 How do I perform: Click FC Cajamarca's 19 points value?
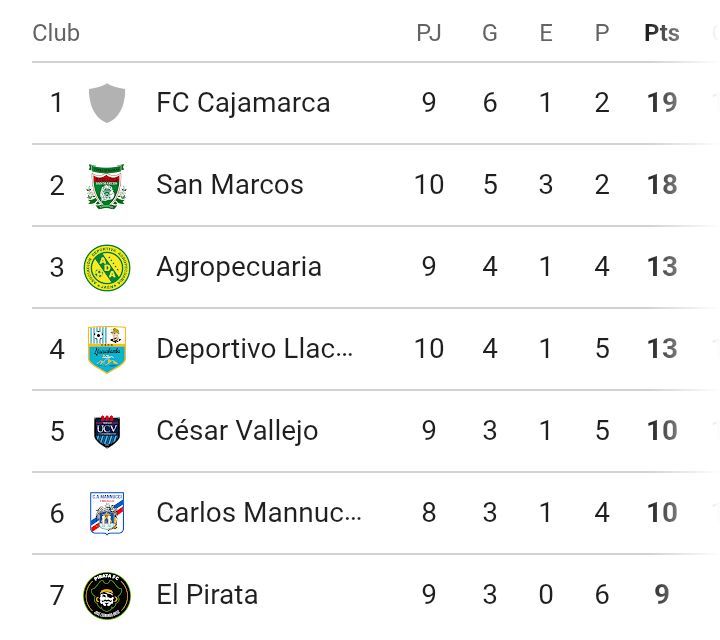[x=661, y=103]
